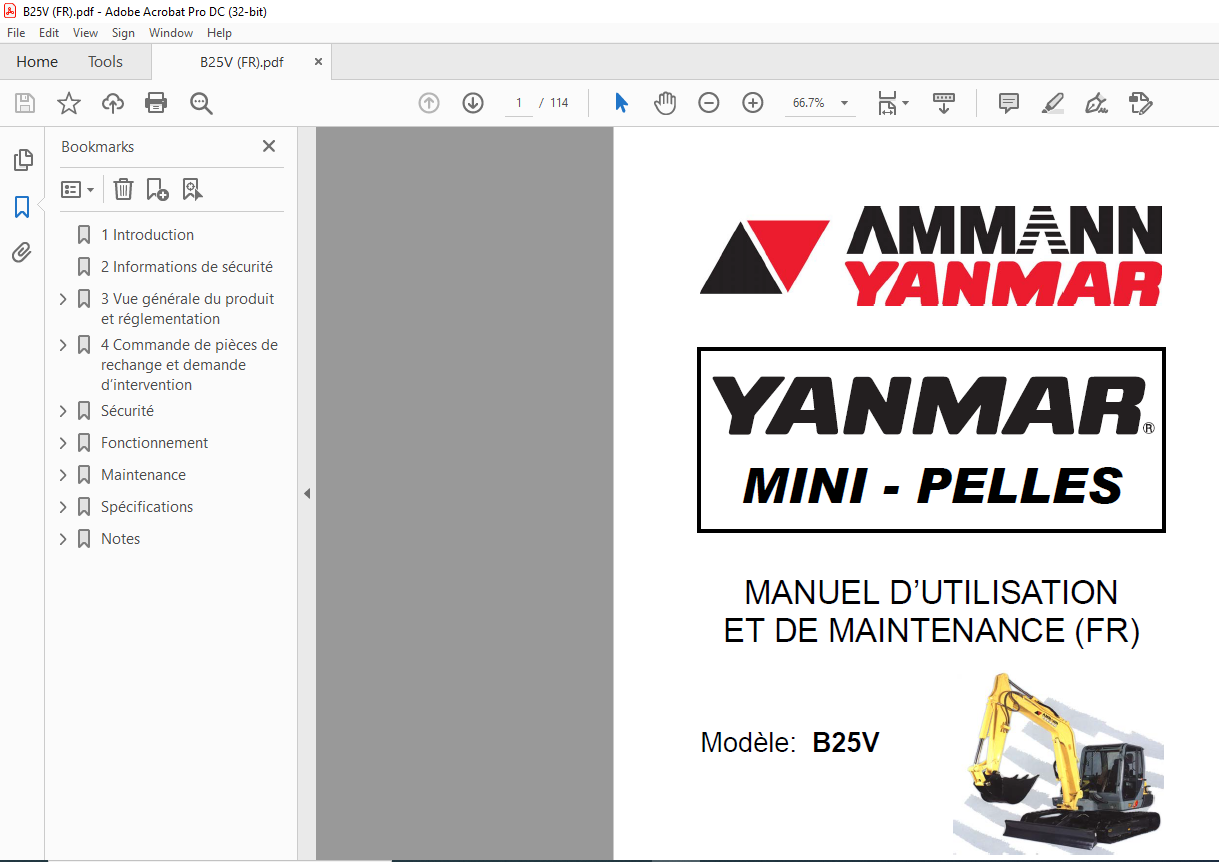1219x862 pixels.
Task: Open the find text magnifier
Action: pyautogui.click(x=202, y=103)
